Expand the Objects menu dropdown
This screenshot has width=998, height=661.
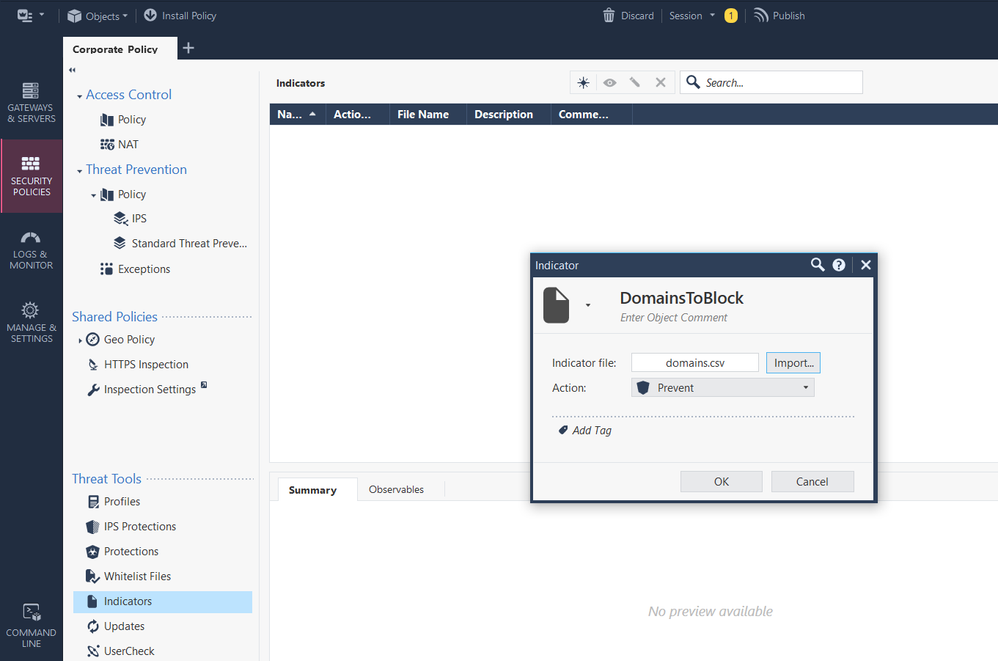97,16
